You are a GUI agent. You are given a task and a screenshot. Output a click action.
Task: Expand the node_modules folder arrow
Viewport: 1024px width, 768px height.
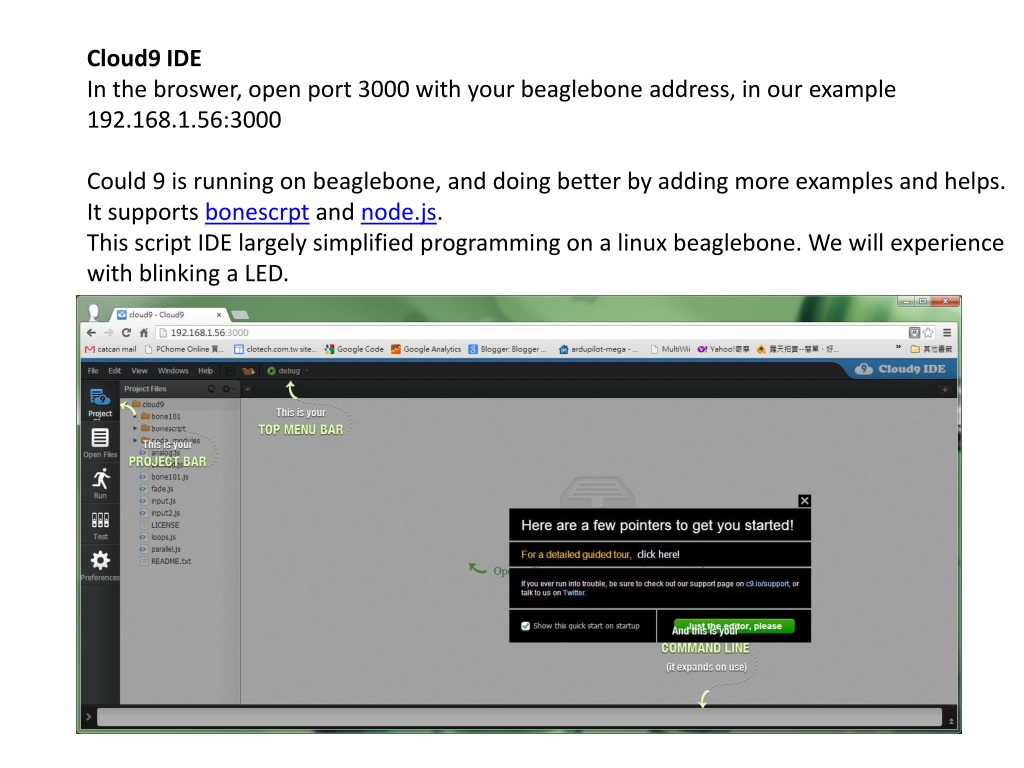135,440
